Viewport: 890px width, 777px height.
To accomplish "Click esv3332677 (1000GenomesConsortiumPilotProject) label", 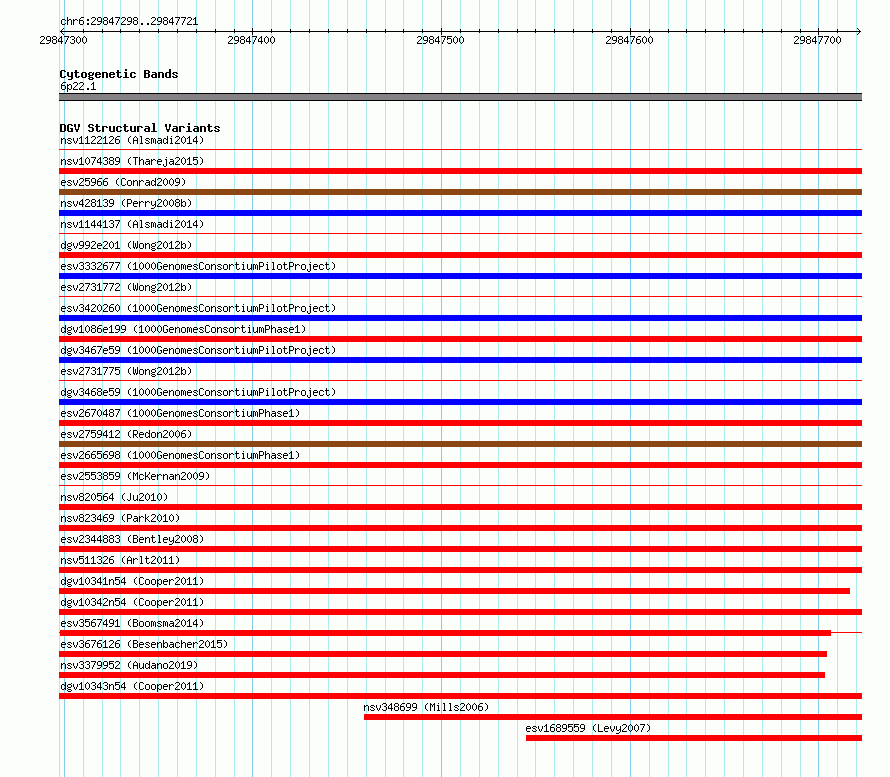I will 198,266.
